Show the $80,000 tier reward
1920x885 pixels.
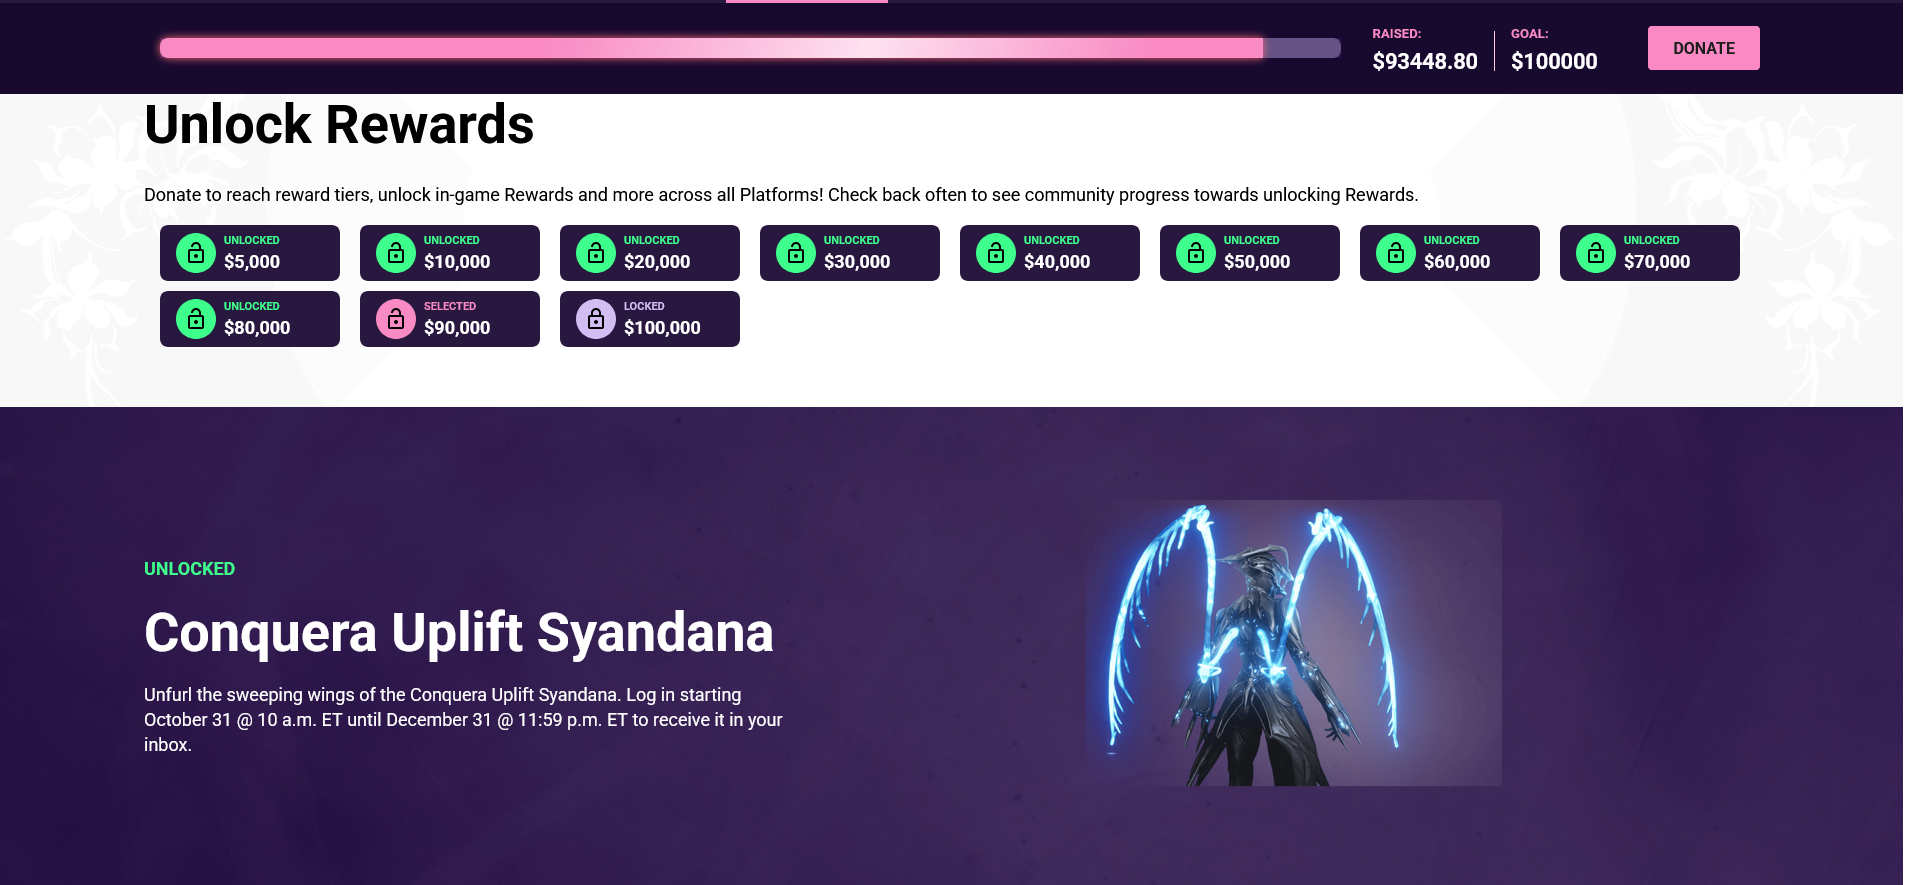click(x=250, y=319)
